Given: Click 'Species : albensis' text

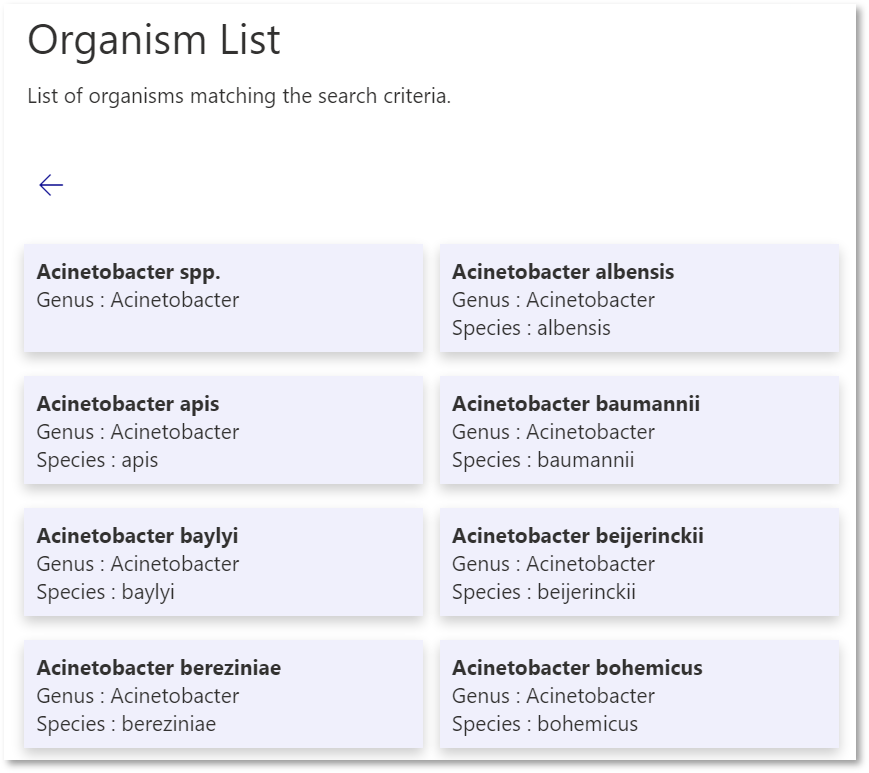Looking at the screenshot, I should coord(531,328).
